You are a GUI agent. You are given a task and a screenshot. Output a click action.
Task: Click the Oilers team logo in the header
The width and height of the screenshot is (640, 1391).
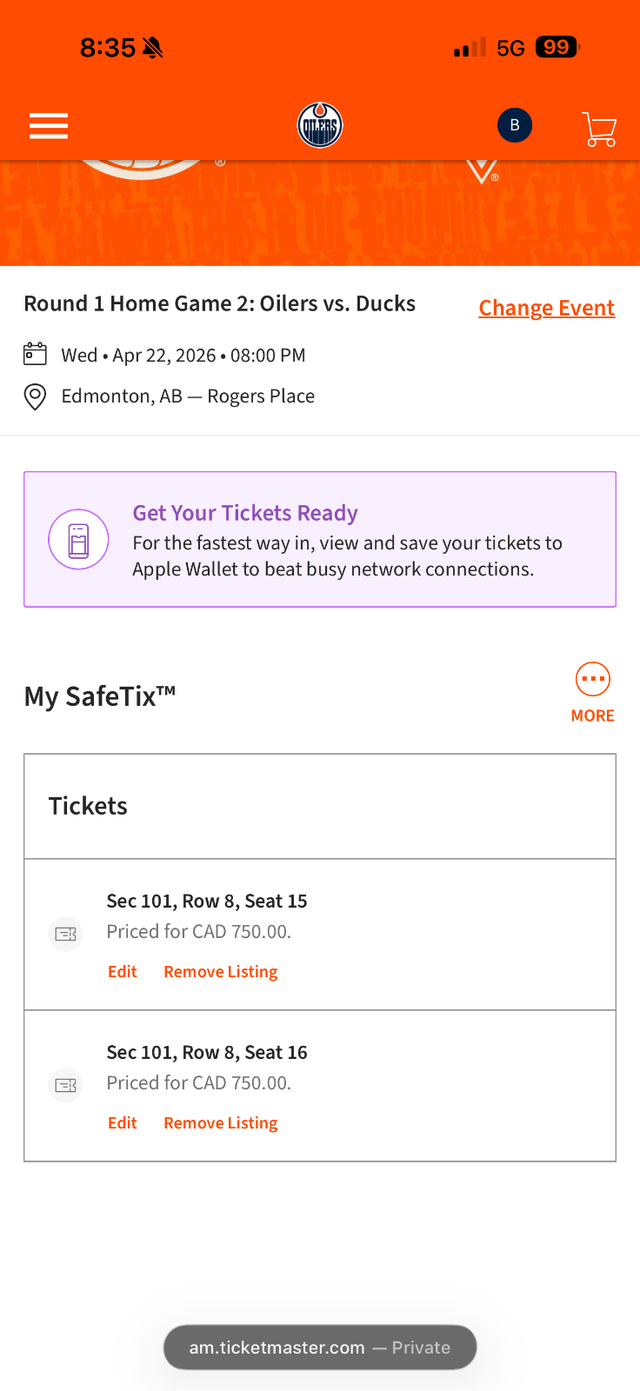pos(319,125)
